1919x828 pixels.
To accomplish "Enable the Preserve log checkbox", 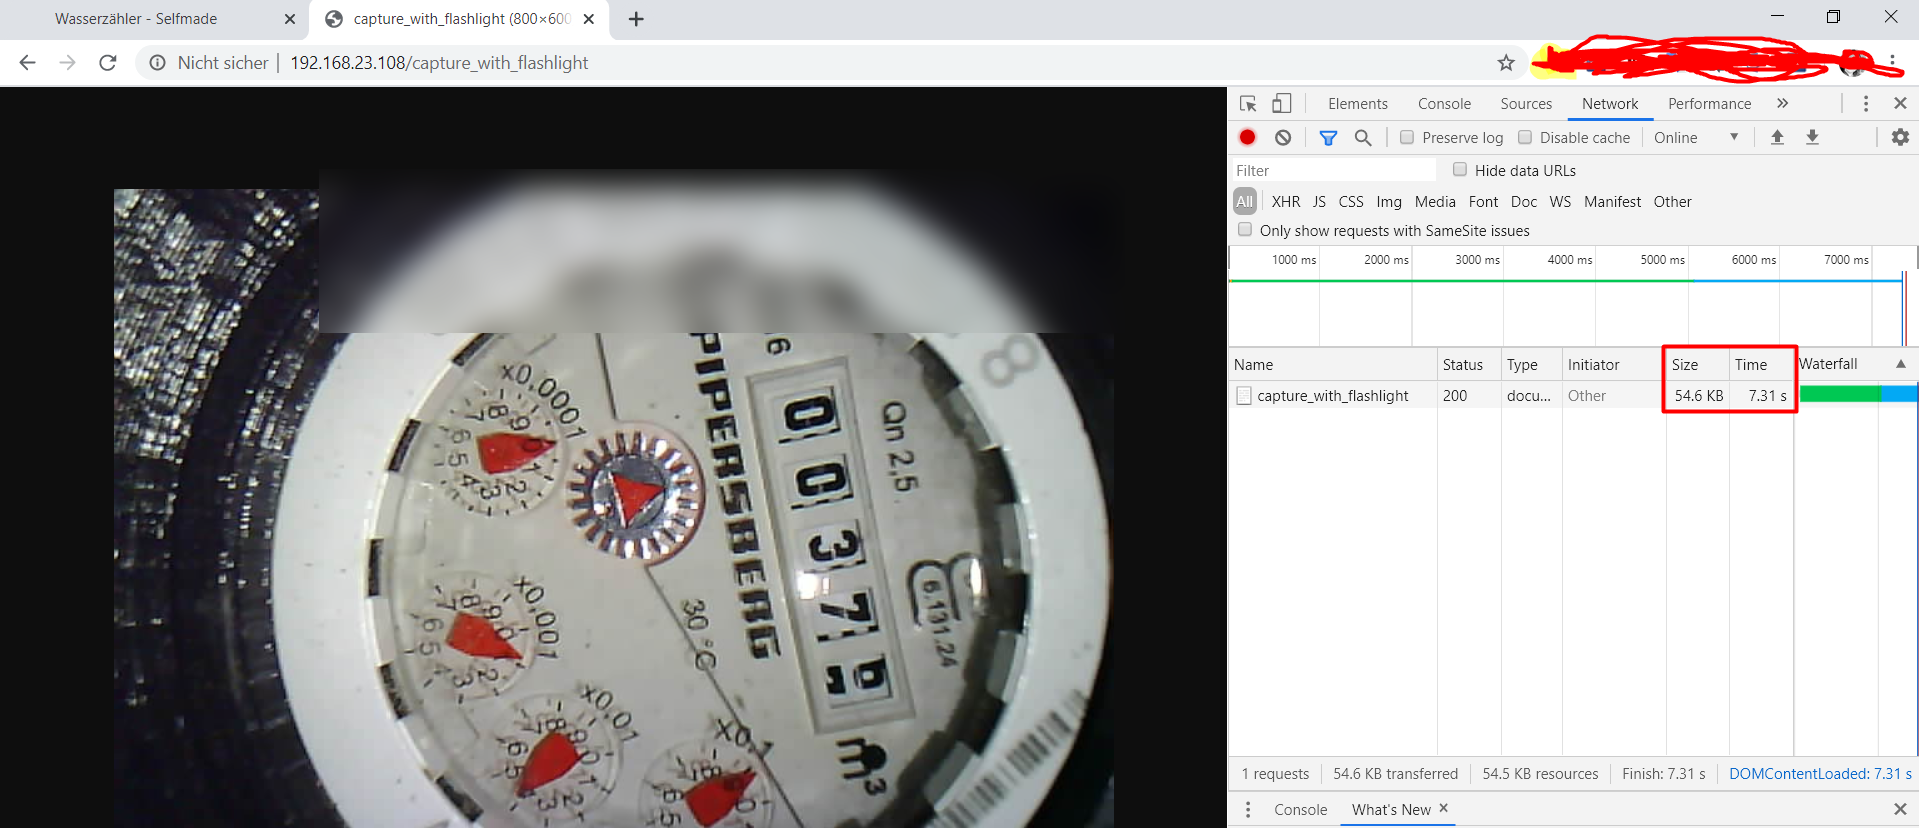I will (x=1407, y=137).
